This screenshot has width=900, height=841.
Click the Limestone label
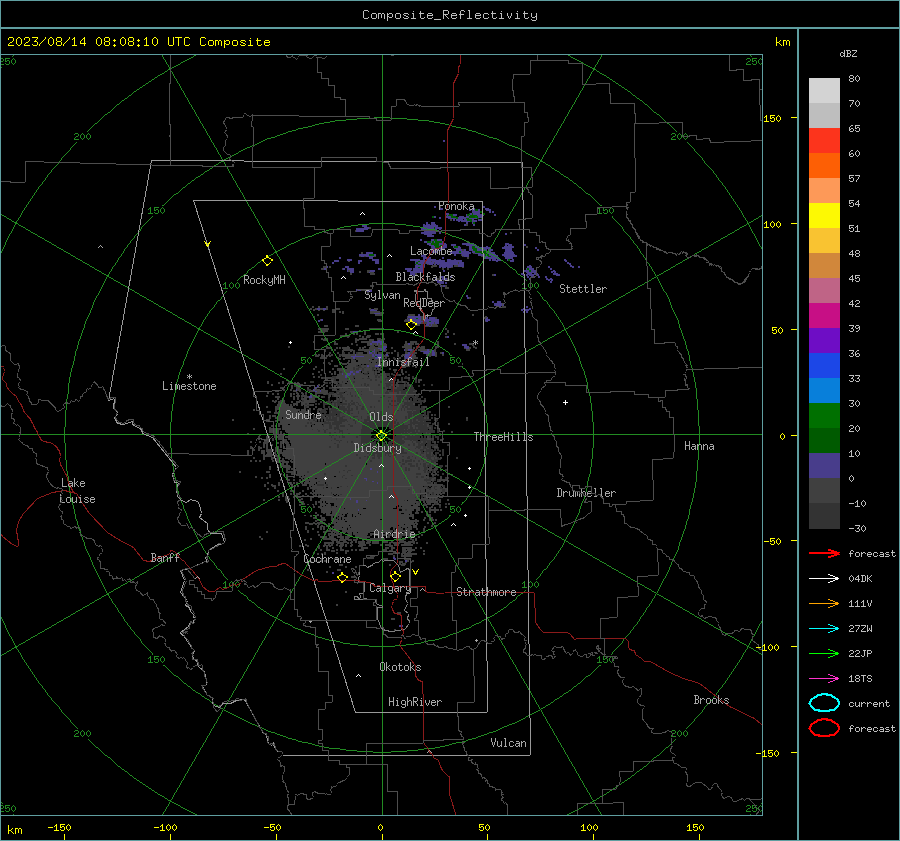pos(189,386)
